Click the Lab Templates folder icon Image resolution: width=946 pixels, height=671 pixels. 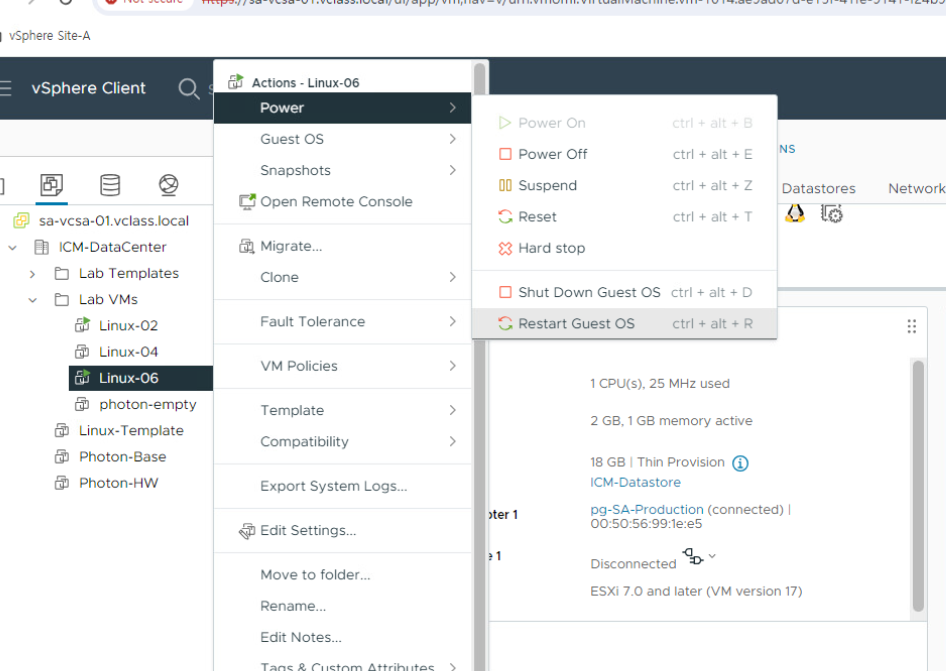click(62, 273)
